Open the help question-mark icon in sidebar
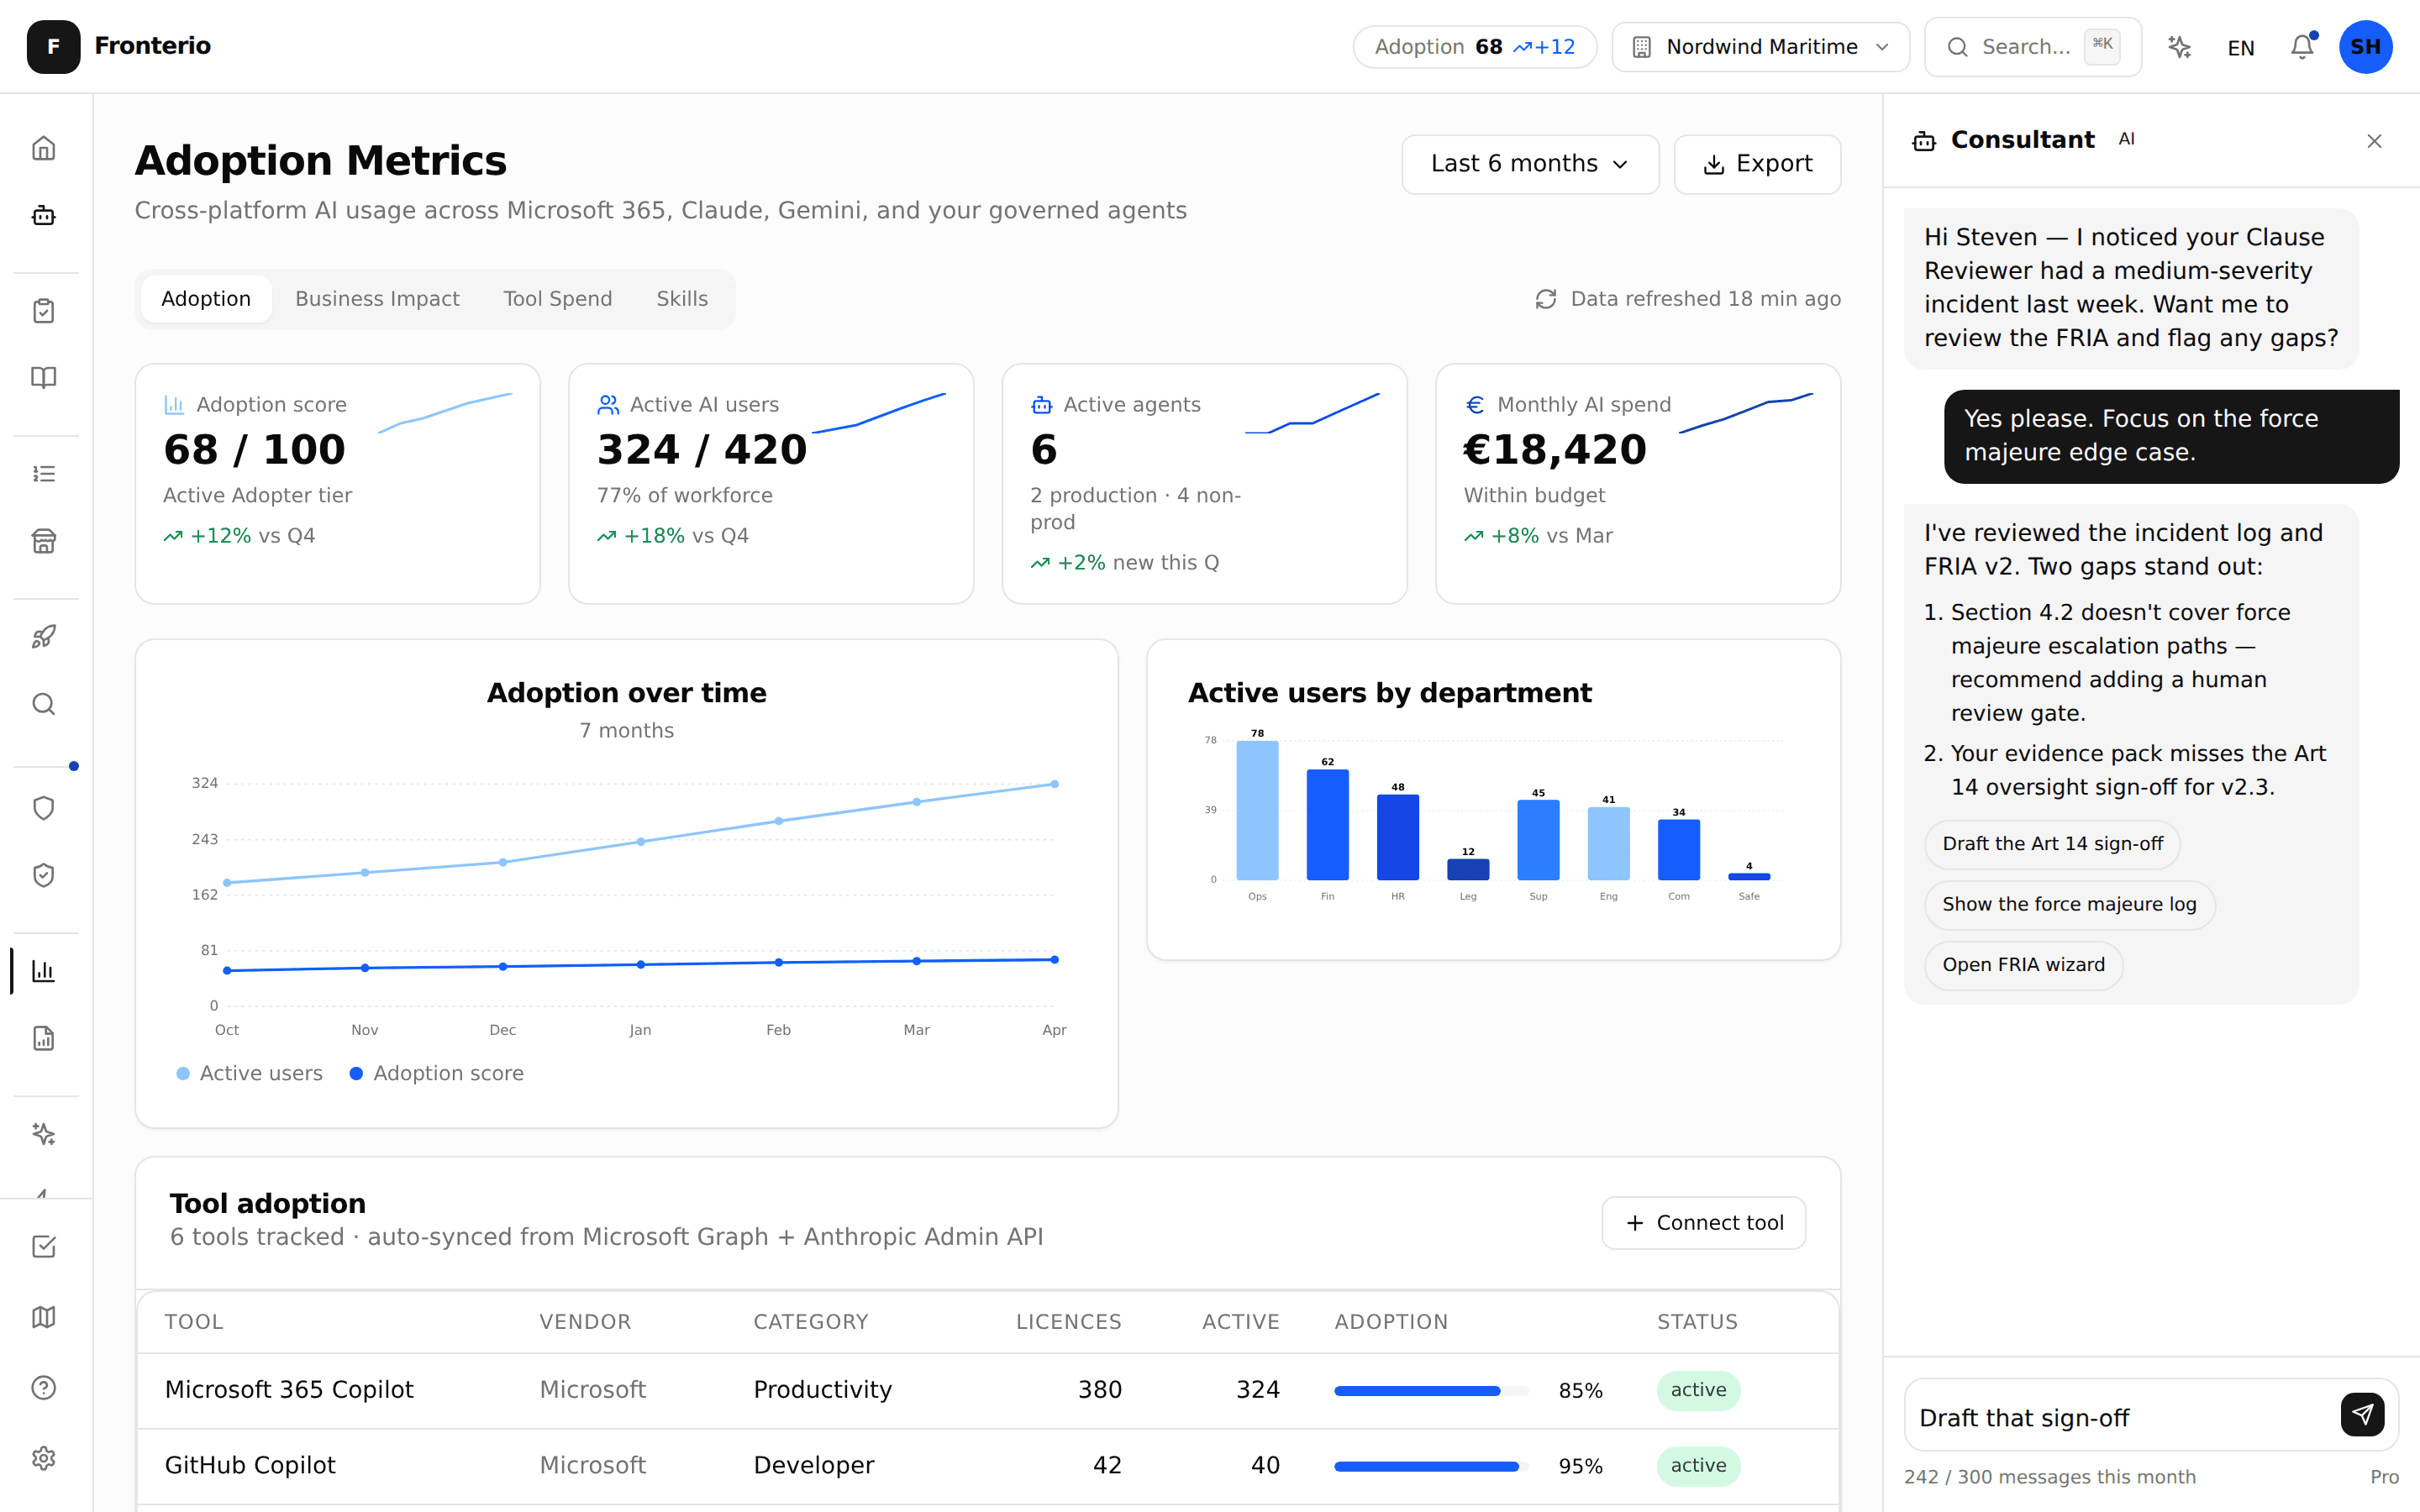Screen dimensions: 2420x1512 click(44, 1388)
